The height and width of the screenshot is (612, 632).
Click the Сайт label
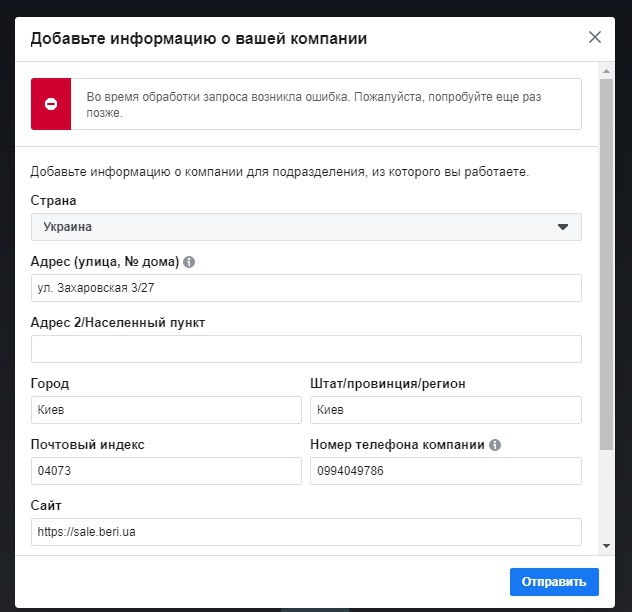pos(46,506)
